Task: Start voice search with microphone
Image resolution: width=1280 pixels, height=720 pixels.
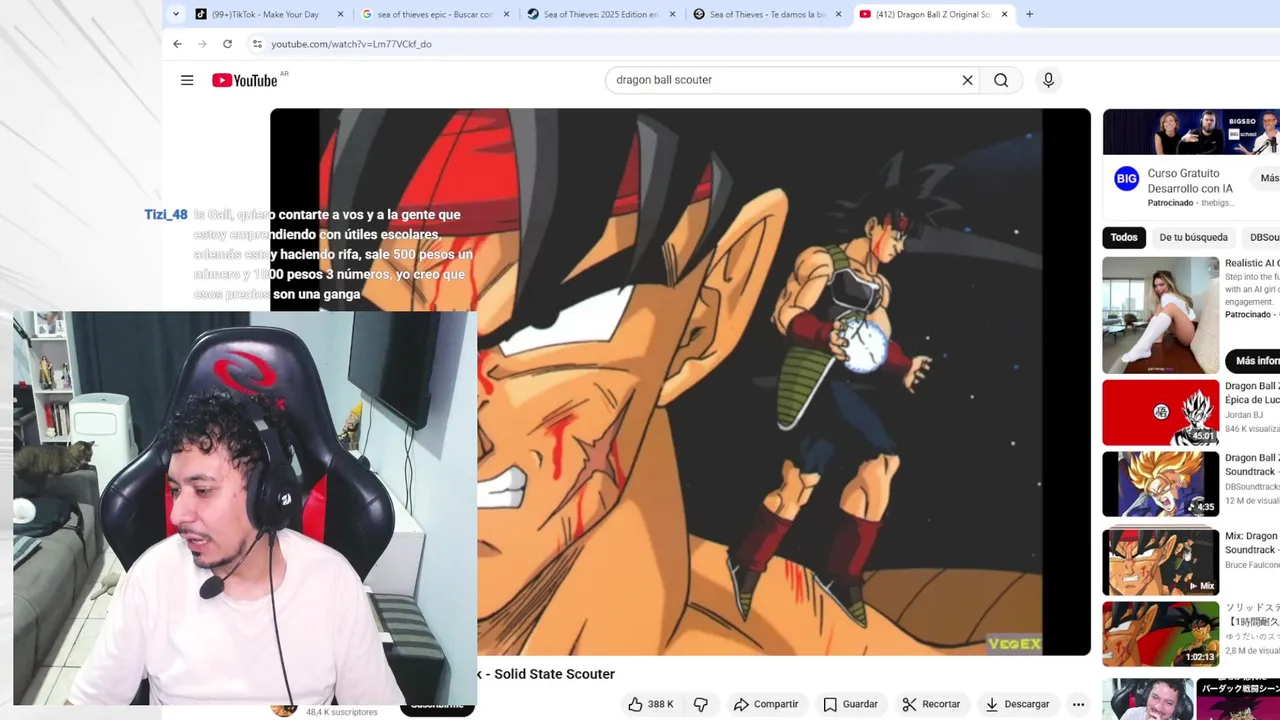Action: [1048, 80]
